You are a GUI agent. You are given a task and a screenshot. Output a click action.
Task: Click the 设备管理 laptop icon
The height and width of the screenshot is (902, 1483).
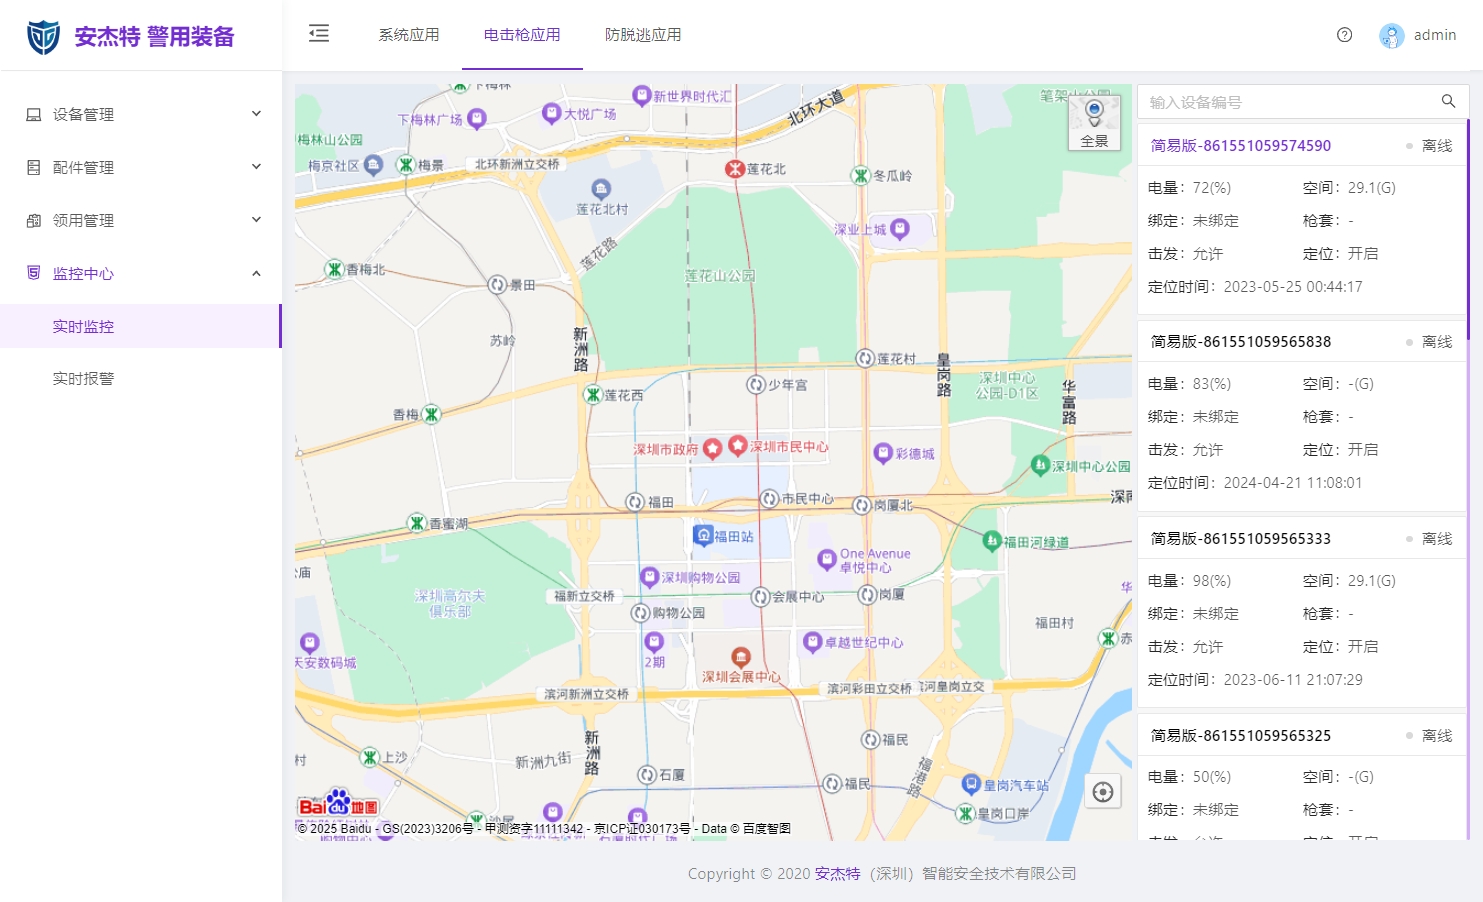[x=34, y=115]
